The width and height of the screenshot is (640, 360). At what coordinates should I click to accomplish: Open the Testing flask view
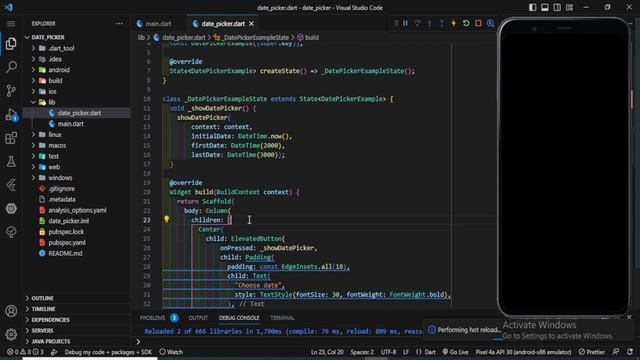[11, 162]
